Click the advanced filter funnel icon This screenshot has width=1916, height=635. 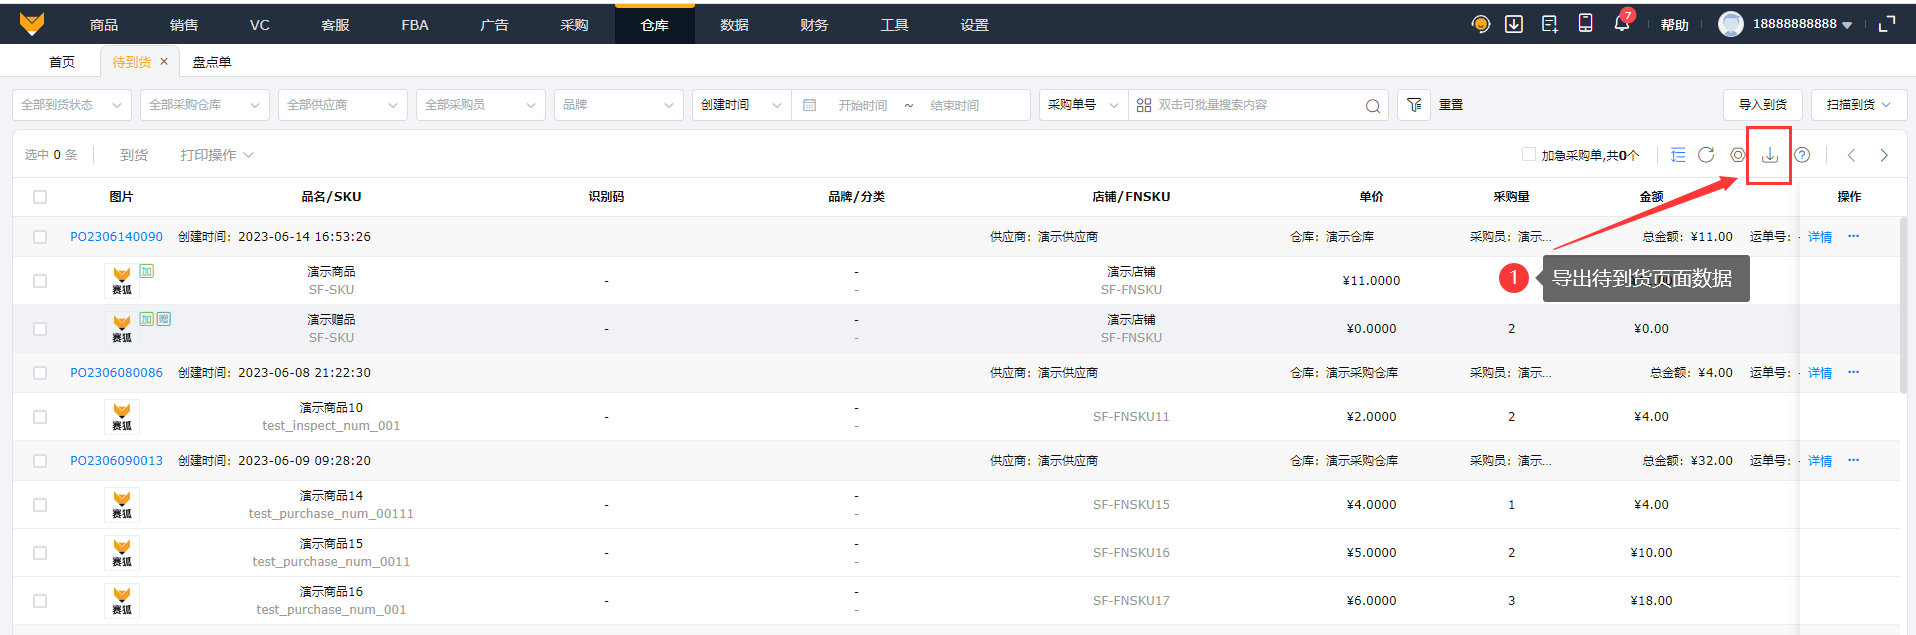point(1414,105)
